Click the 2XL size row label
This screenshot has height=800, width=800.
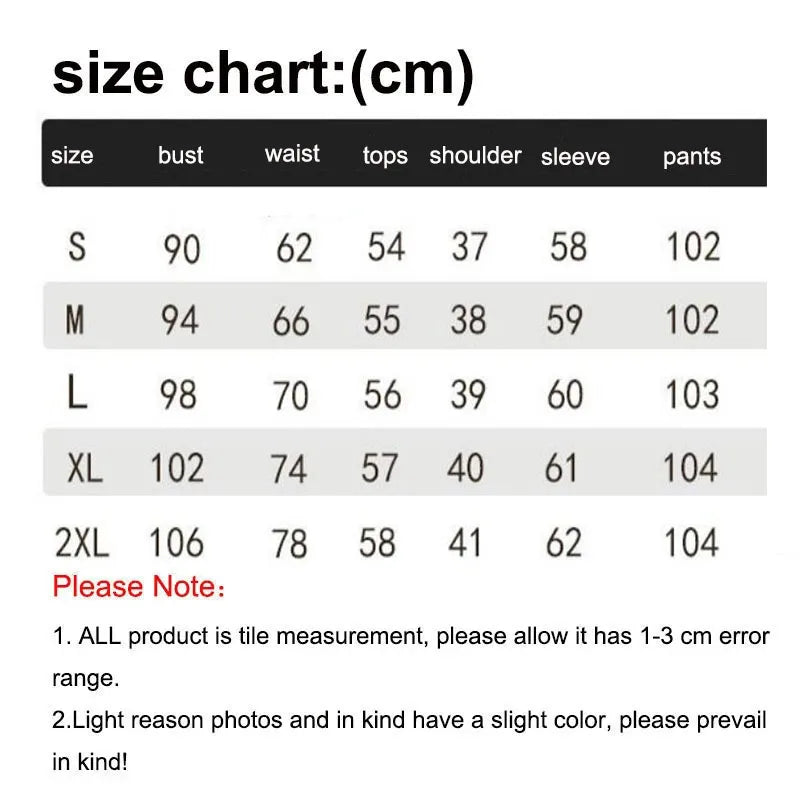82,542
